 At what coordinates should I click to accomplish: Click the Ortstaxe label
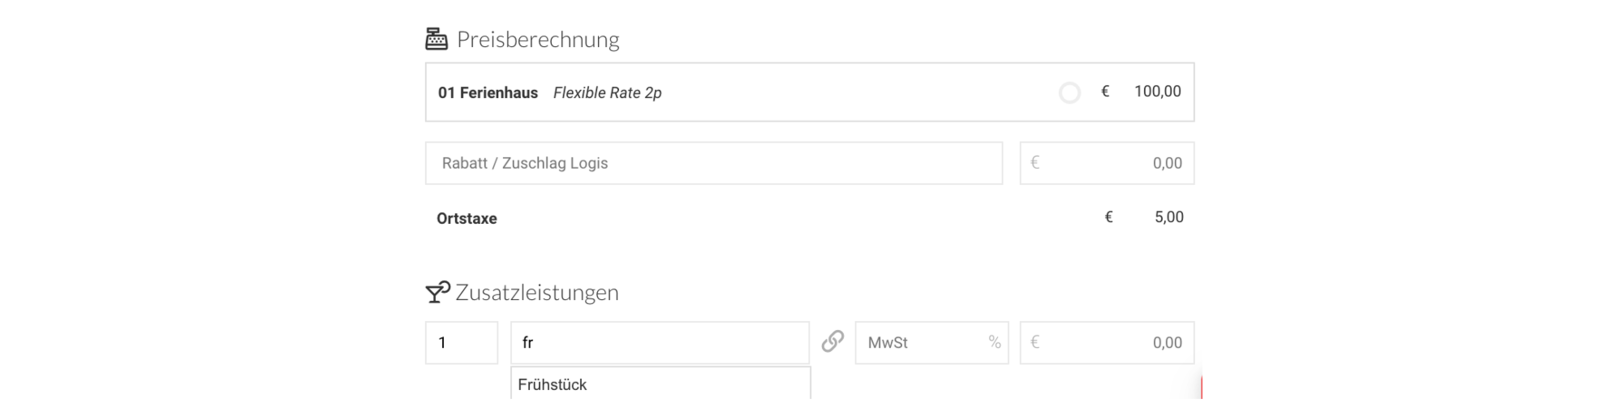[x=467, y=218]
